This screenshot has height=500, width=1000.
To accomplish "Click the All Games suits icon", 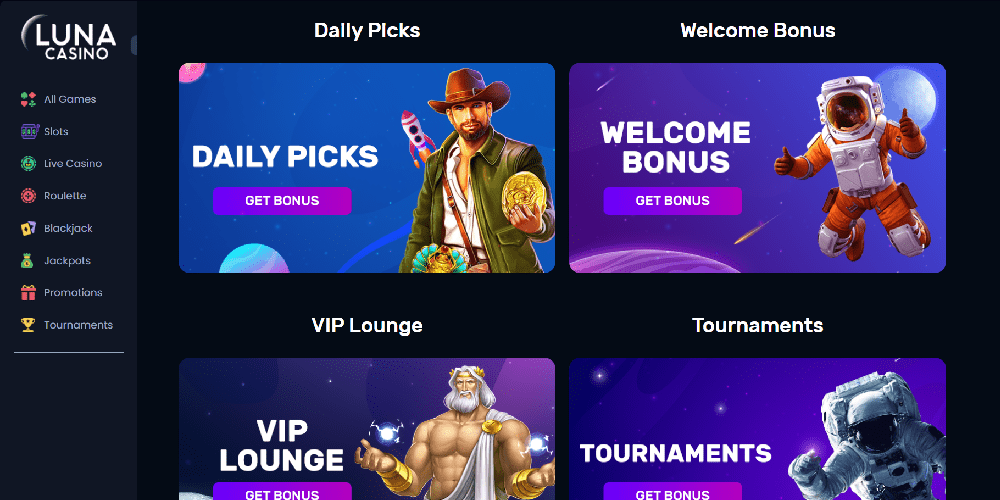I will pyautogui.click(x=28, y=99).
